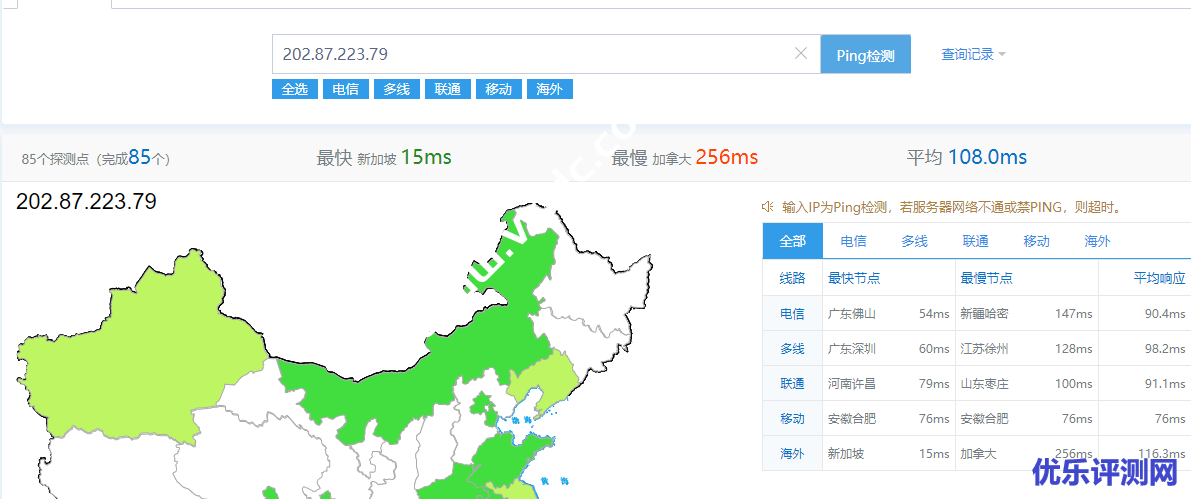Clear the IP input with X icon
1191x499 pixels.
(x=801, y=53)
